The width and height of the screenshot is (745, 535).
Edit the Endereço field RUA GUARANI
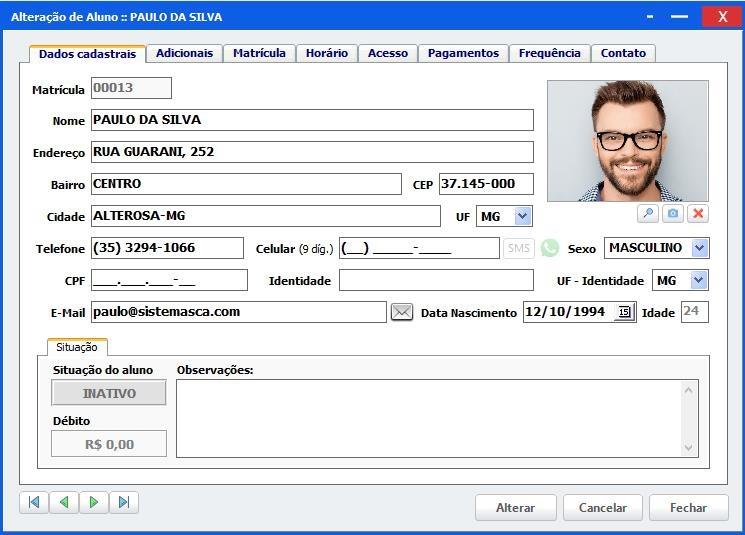pyautogui.click(x=312, y=152)
